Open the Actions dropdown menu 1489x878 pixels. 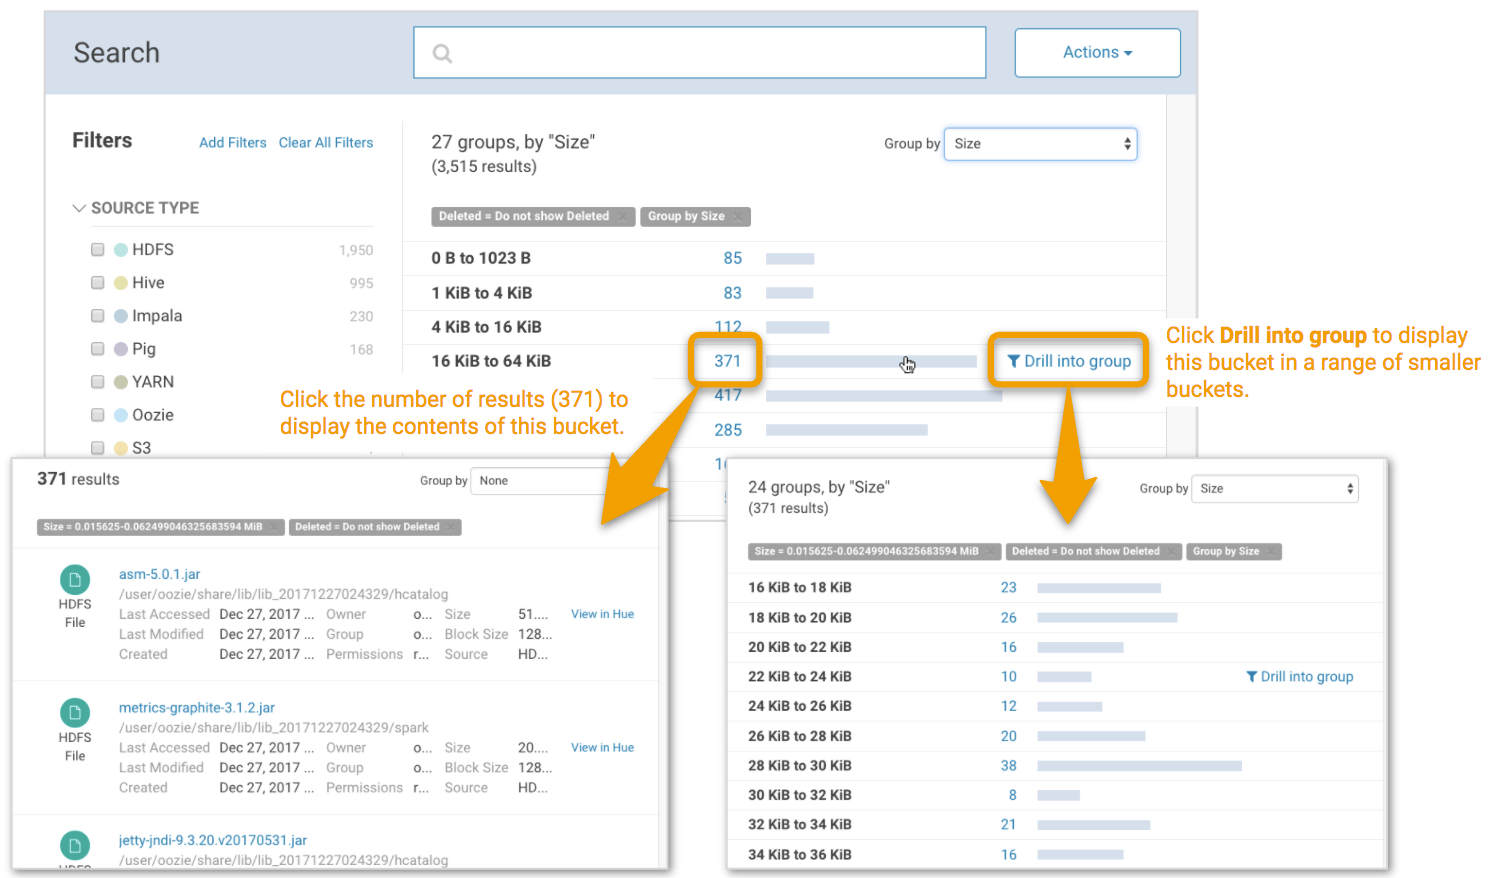[x=1097, y=53]
